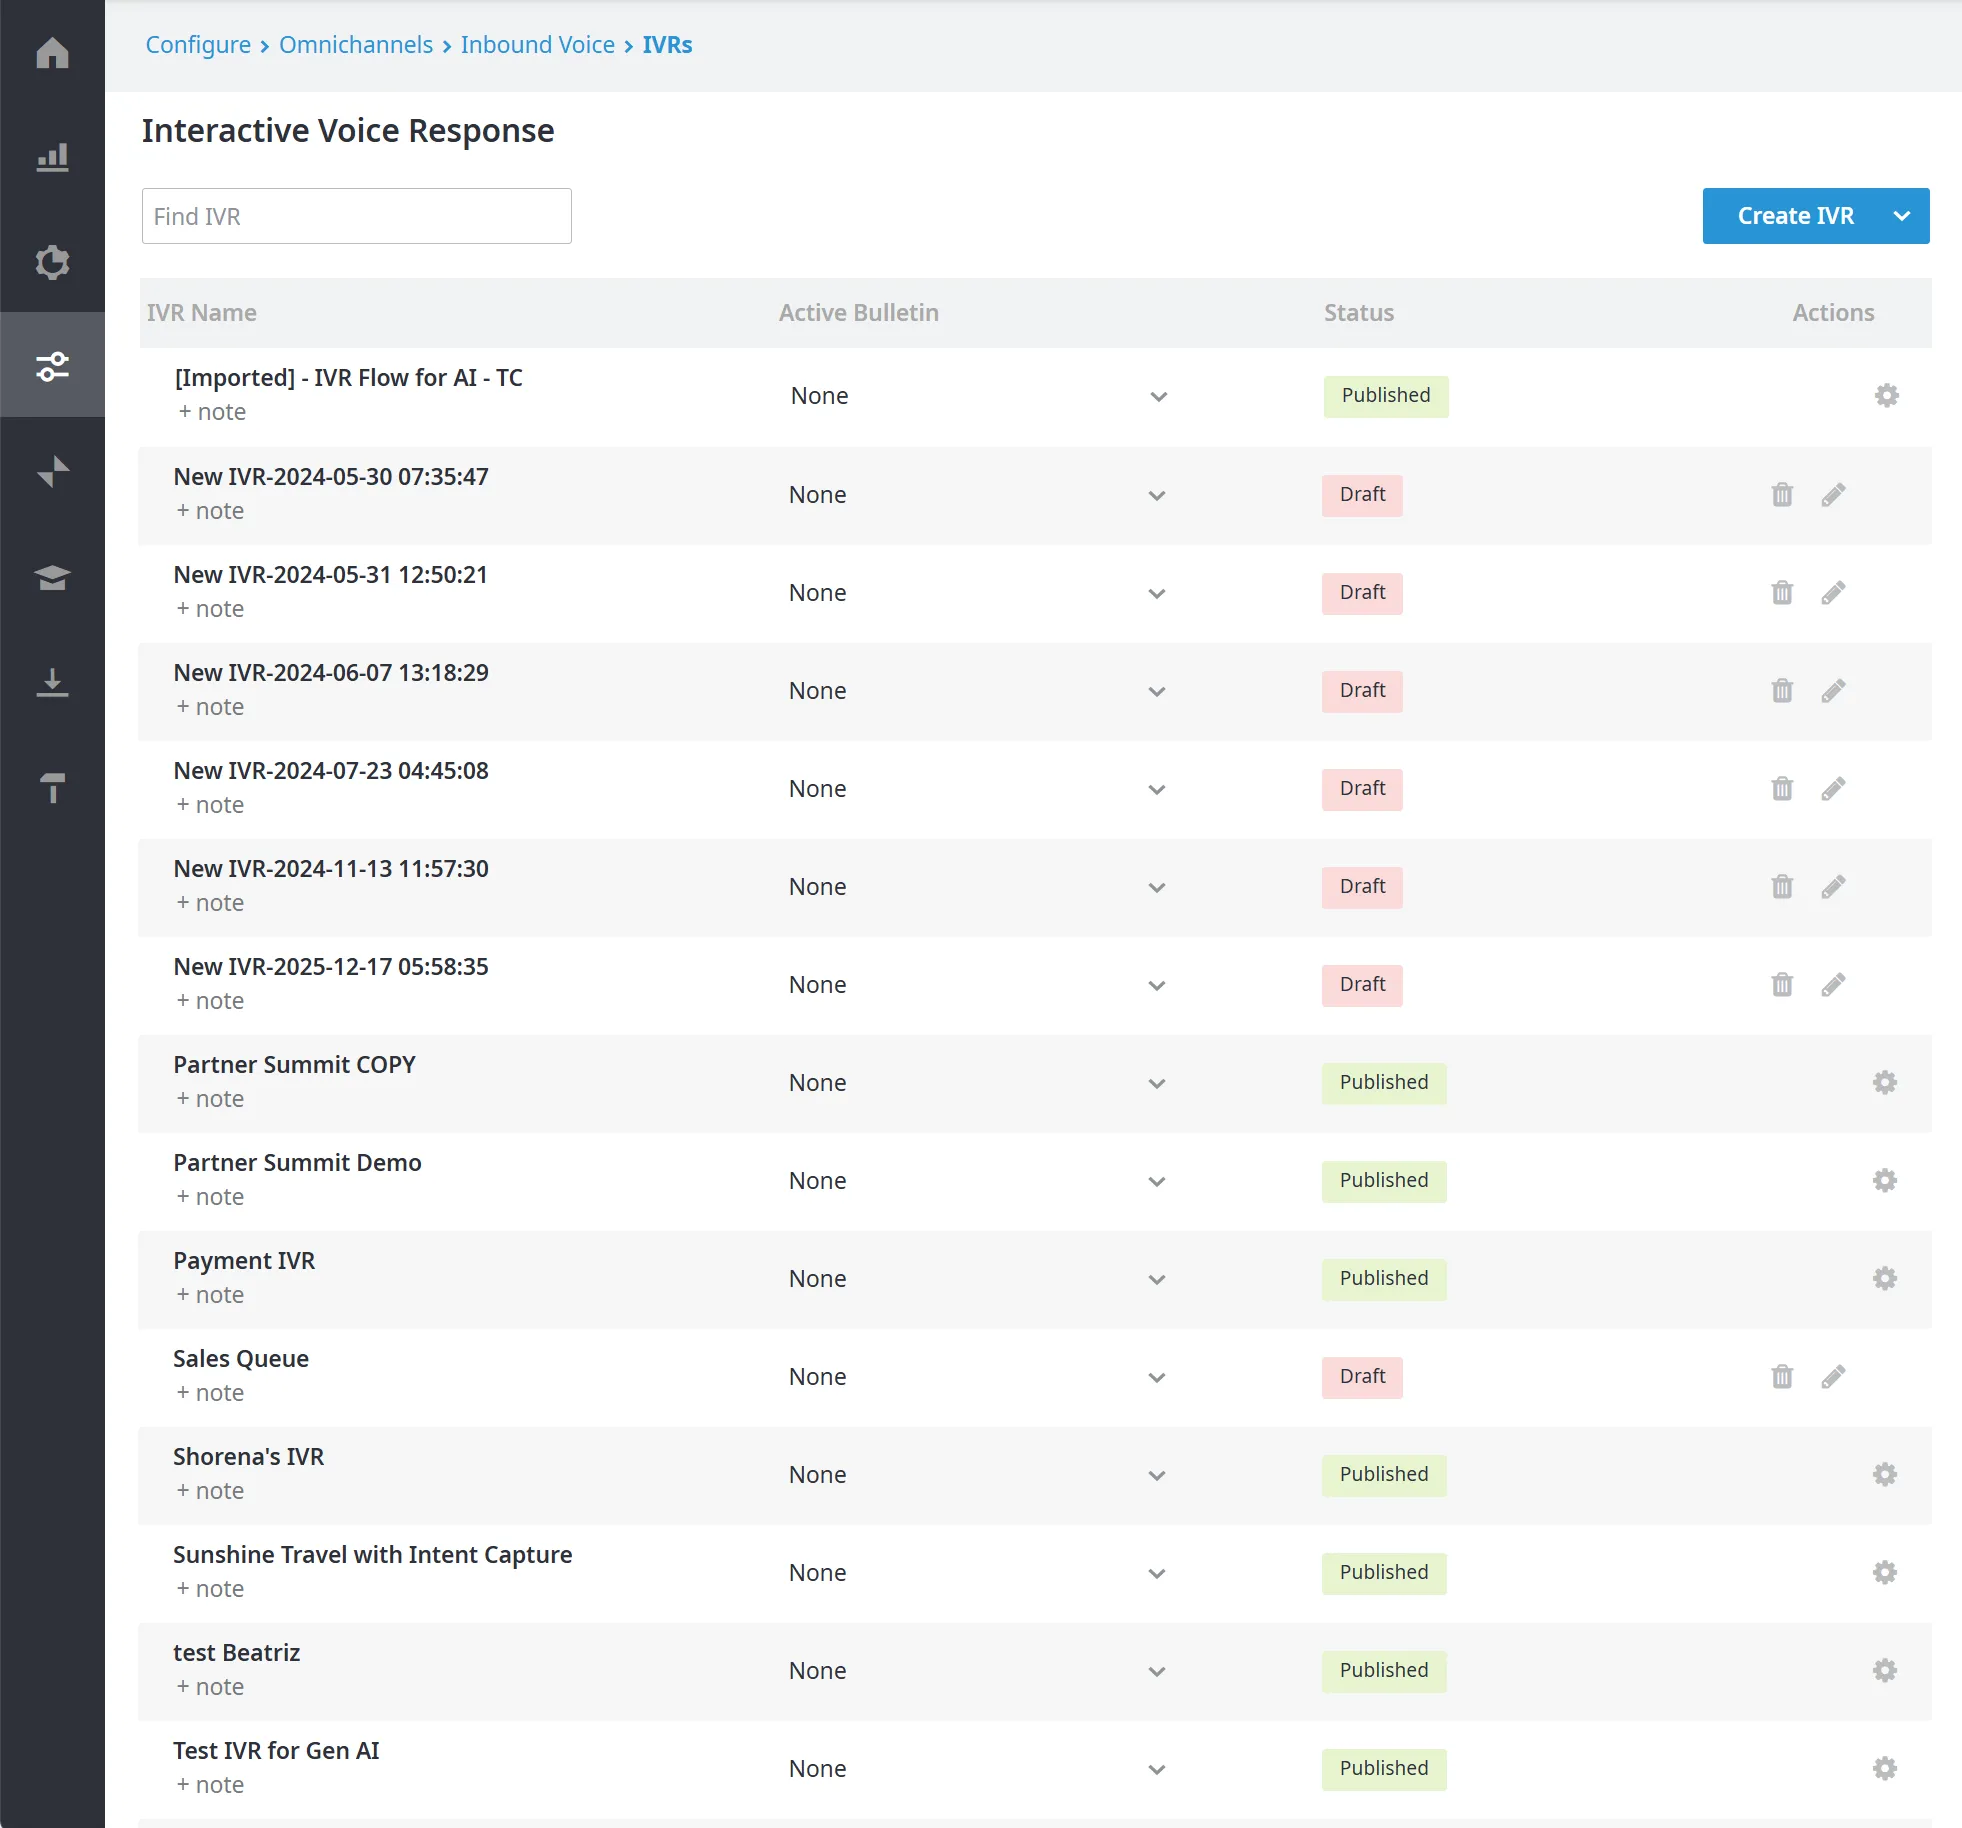The image size is (1962, 1828).
Task: Open the hammer tools sidebar icon
Action: coord(52,788)
